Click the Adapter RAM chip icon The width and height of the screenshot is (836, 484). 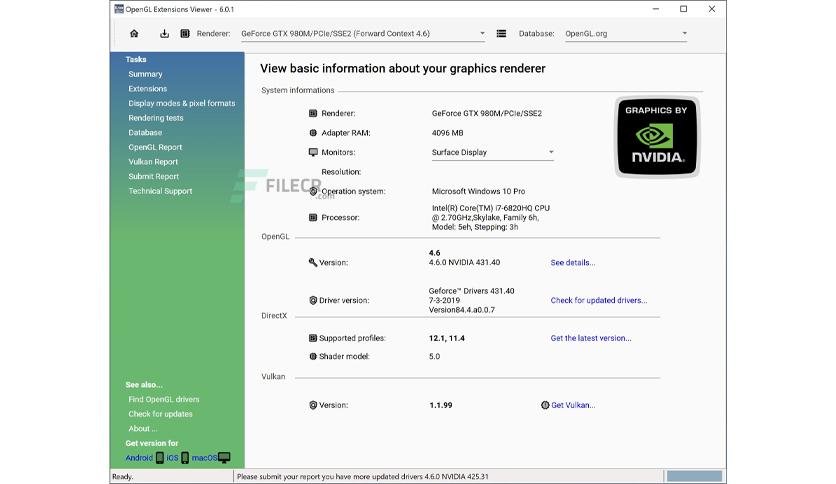pyautogui.click(x=313, y=133)
